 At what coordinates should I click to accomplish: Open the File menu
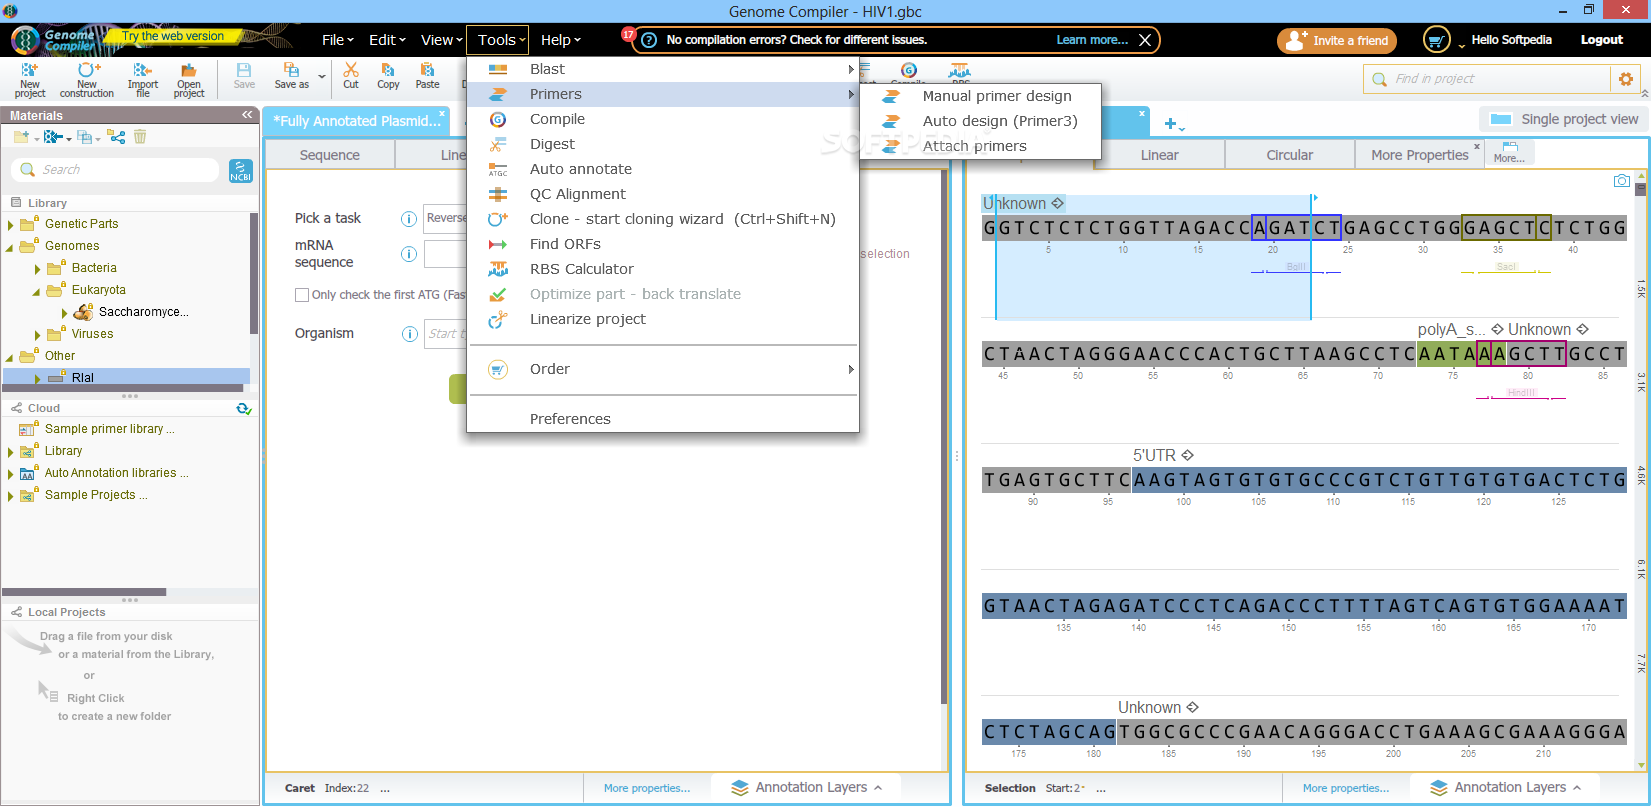pos(337,40)
